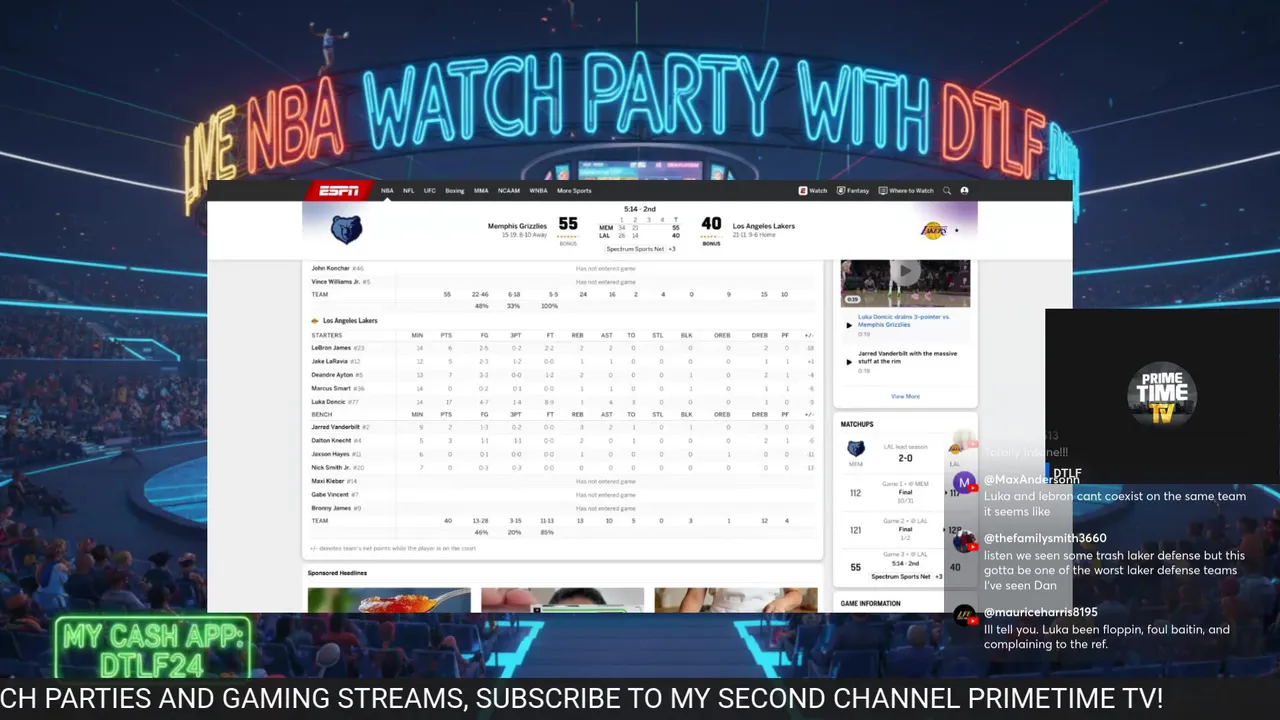Open Luka Doncic player link
The width and height of the screenshot is (1280, 720).
329,401
